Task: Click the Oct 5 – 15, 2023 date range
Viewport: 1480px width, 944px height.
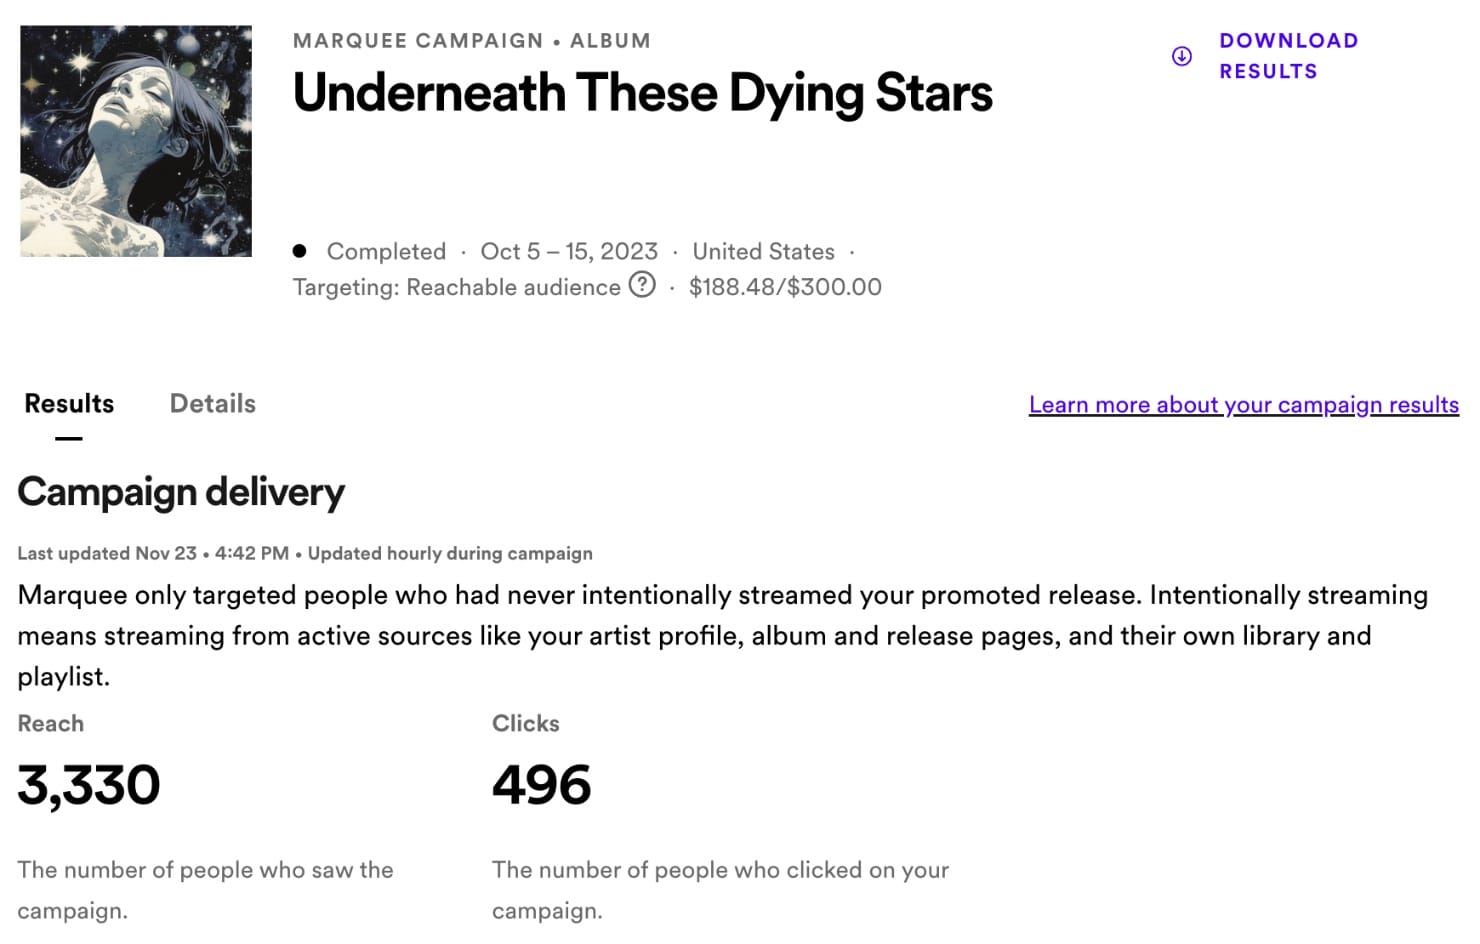Action: (x=569, y=251)
